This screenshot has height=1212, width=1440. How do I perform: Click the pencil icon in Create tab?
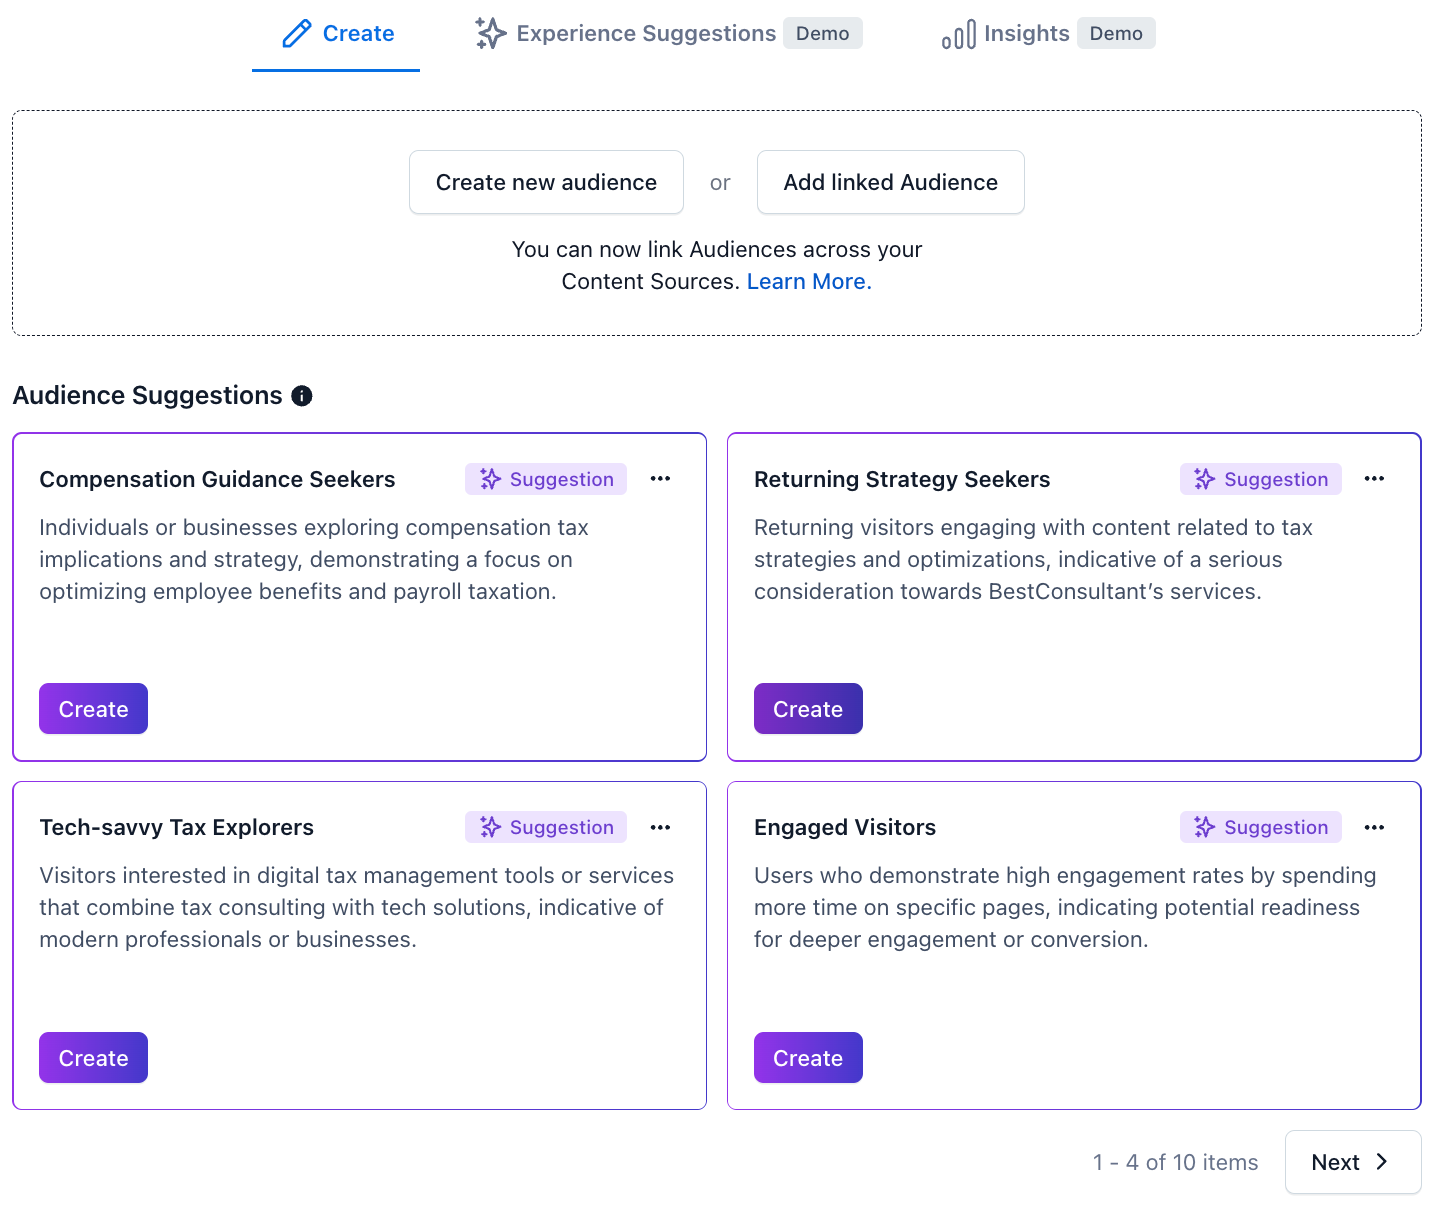tap(297, 34)
